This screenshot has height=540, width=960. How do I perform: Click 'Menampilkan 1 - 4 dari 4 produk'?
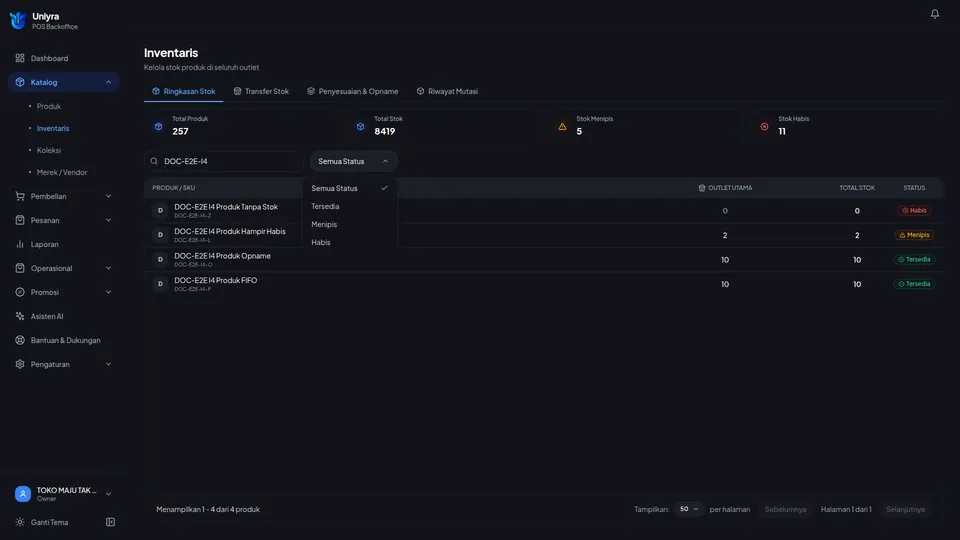208,509
